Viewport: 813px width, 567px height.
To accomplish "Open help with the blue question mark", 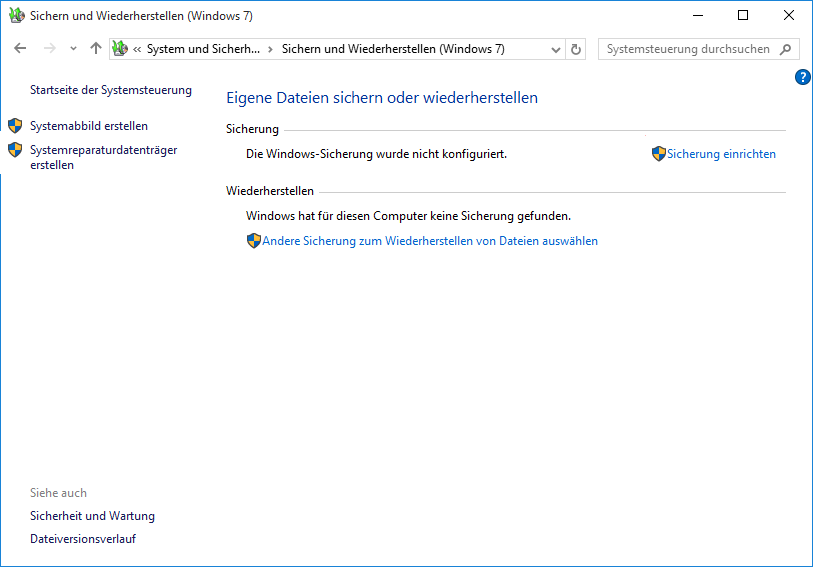I will (802, 77).
